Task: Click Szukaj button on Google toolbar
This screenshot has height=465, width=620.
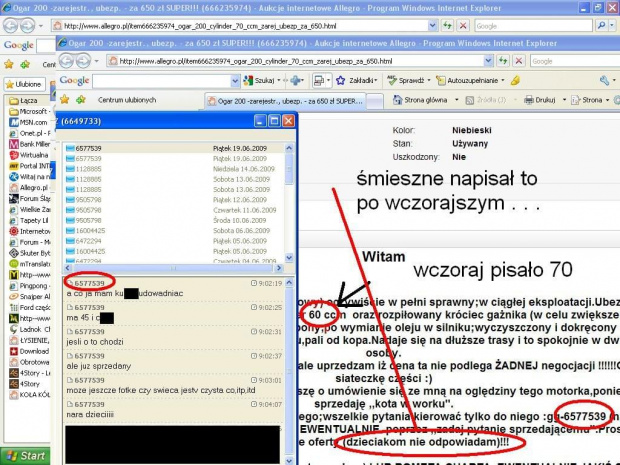Action: (259, 81)
